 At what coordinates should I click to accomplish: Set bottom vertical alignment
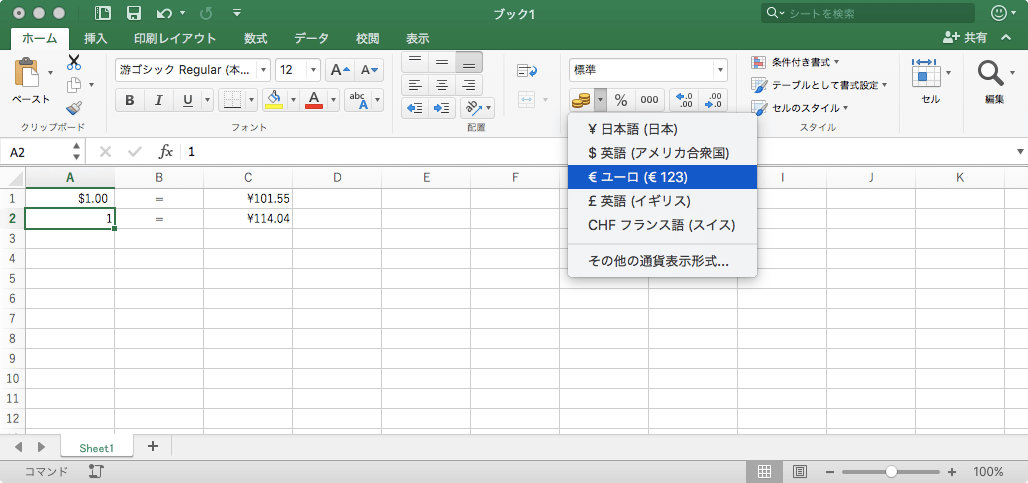tap(469, 62)
